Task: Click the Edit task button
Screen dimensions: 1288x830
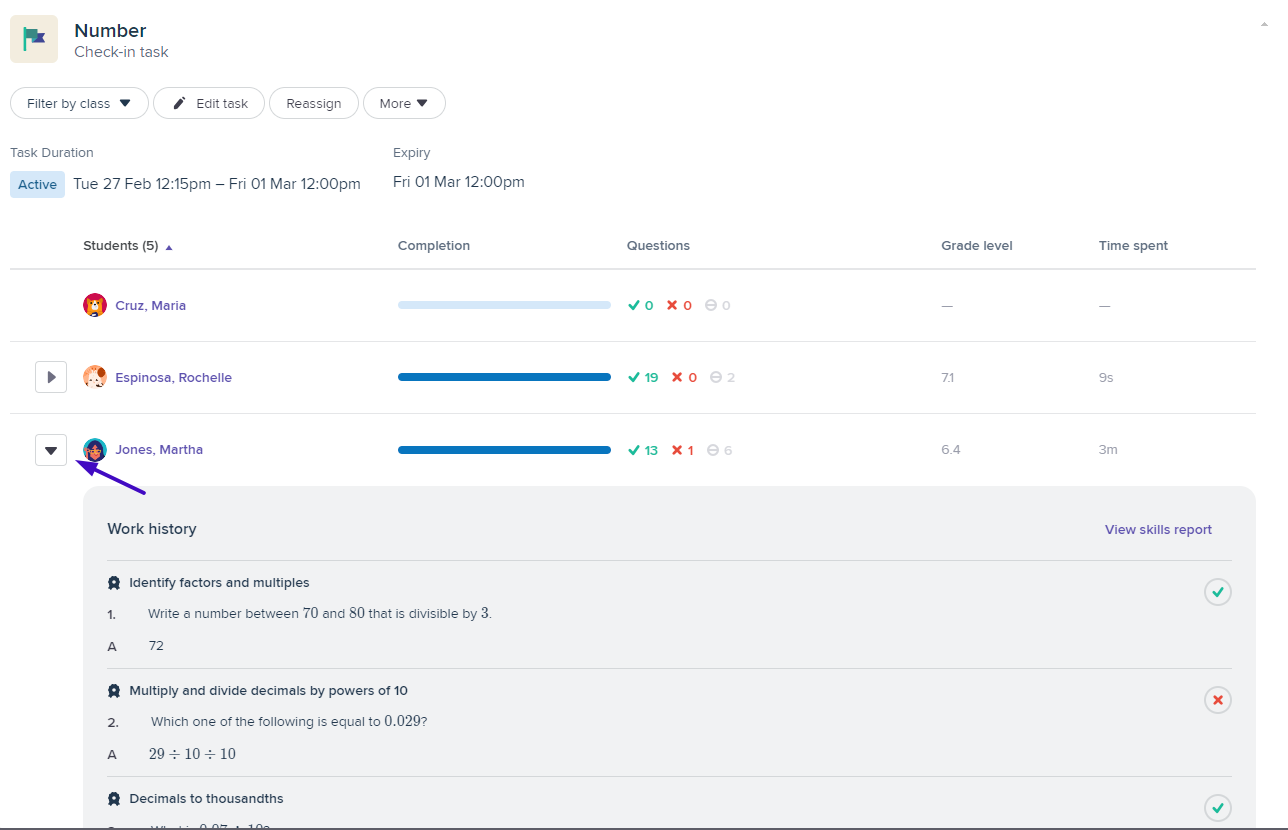Action: (209, 103)
